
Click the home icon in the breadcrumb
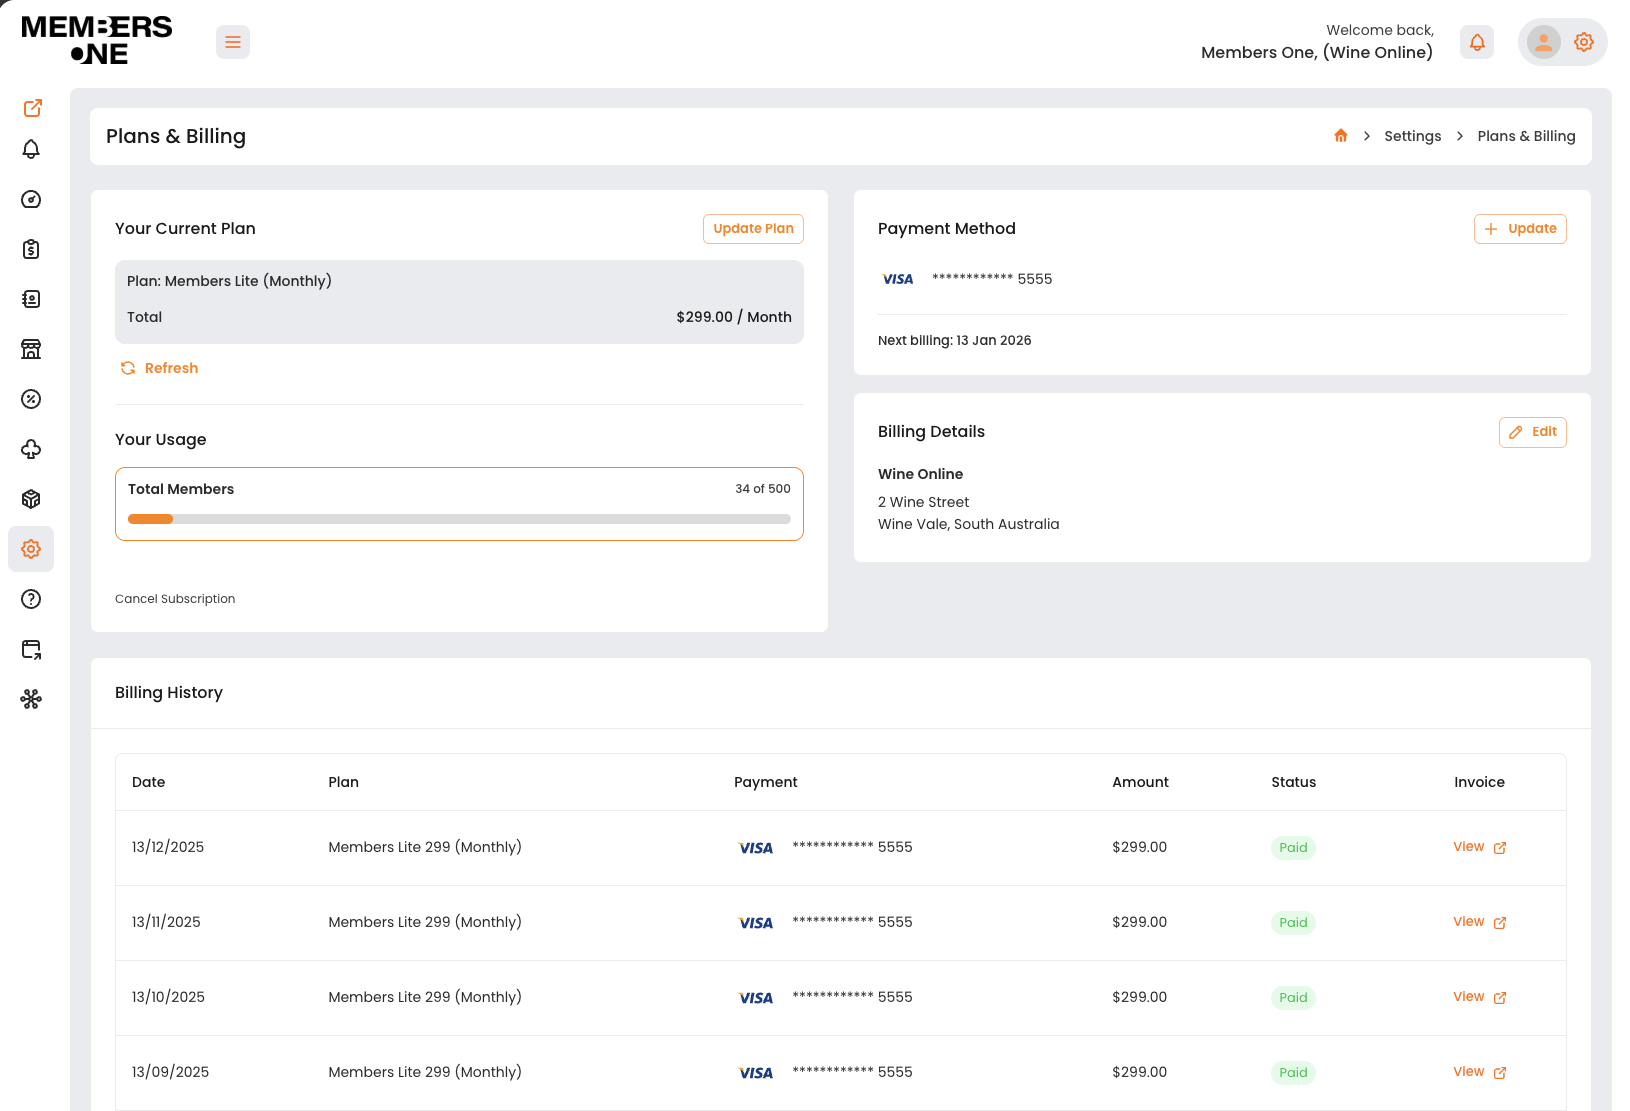click(1340, 135)
